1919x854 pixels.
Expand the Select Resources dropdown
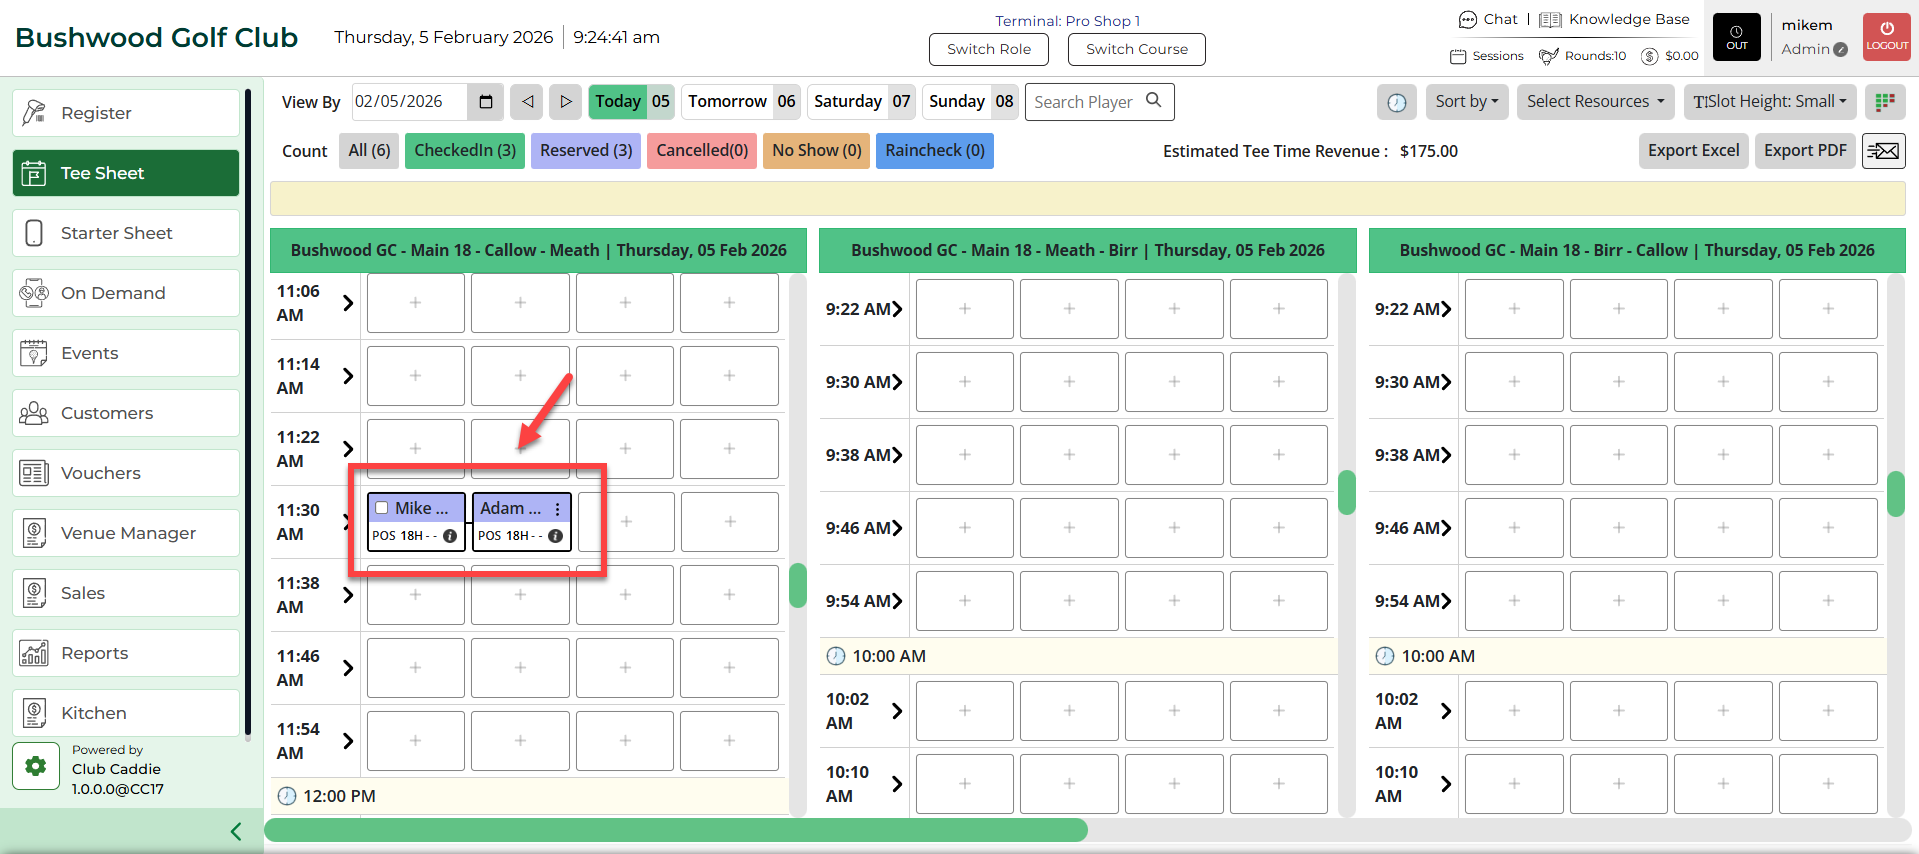click(1595, 102)
